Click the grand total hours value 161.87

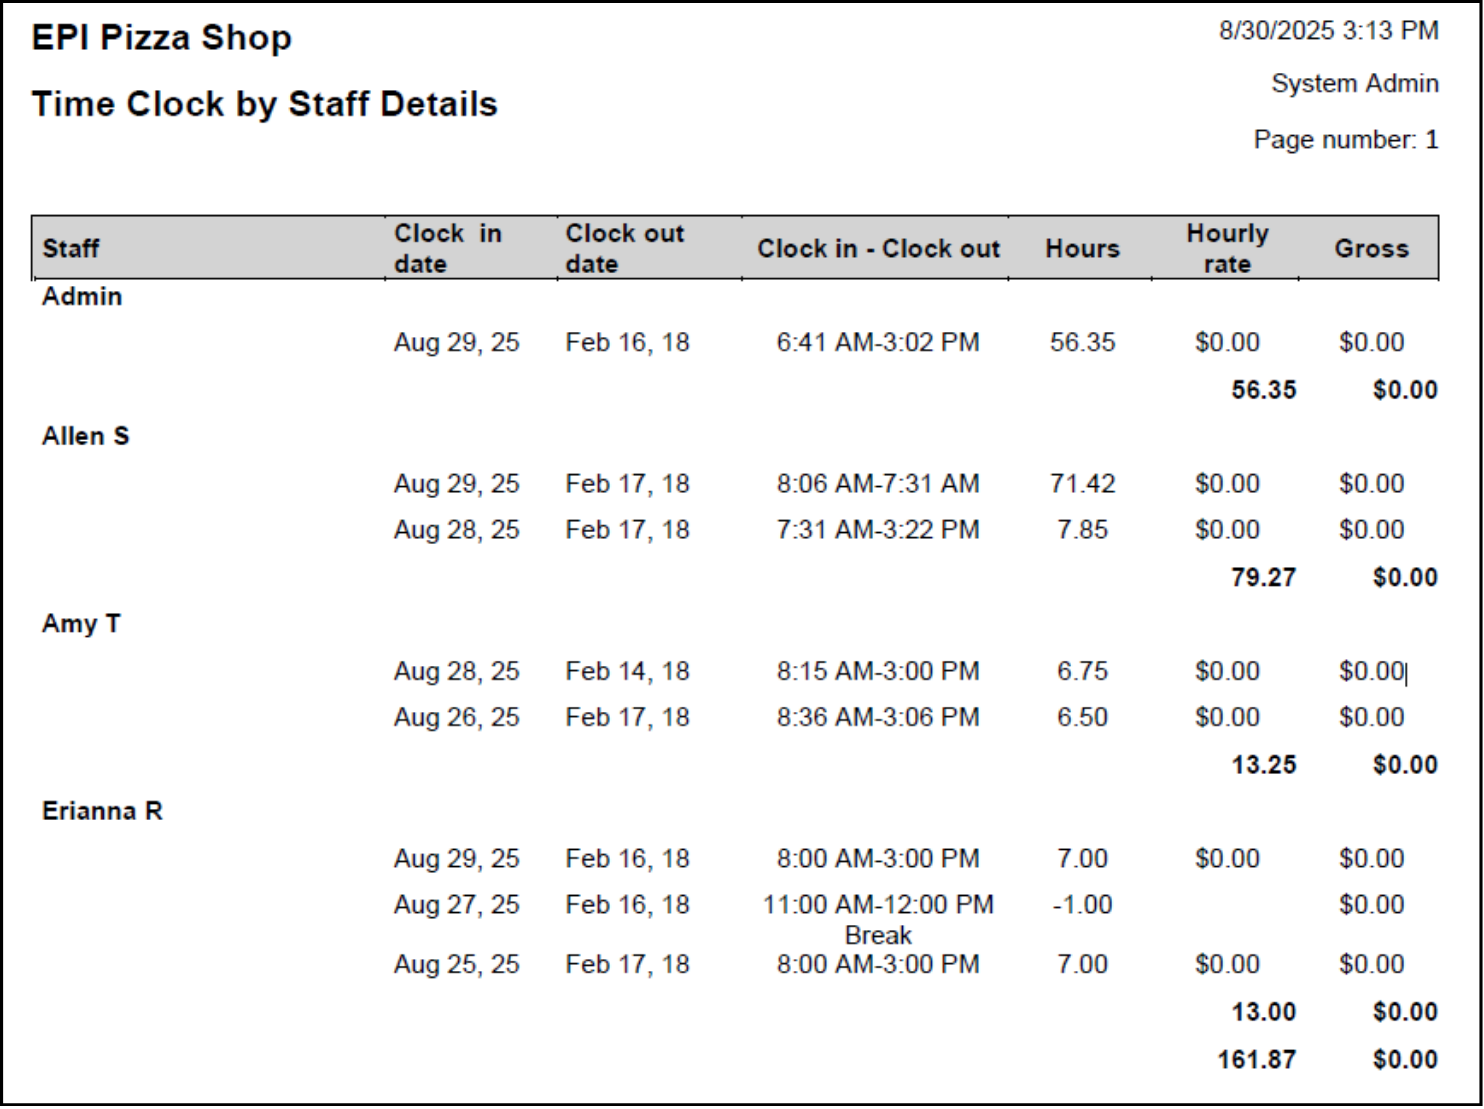coord(1262,1058)
